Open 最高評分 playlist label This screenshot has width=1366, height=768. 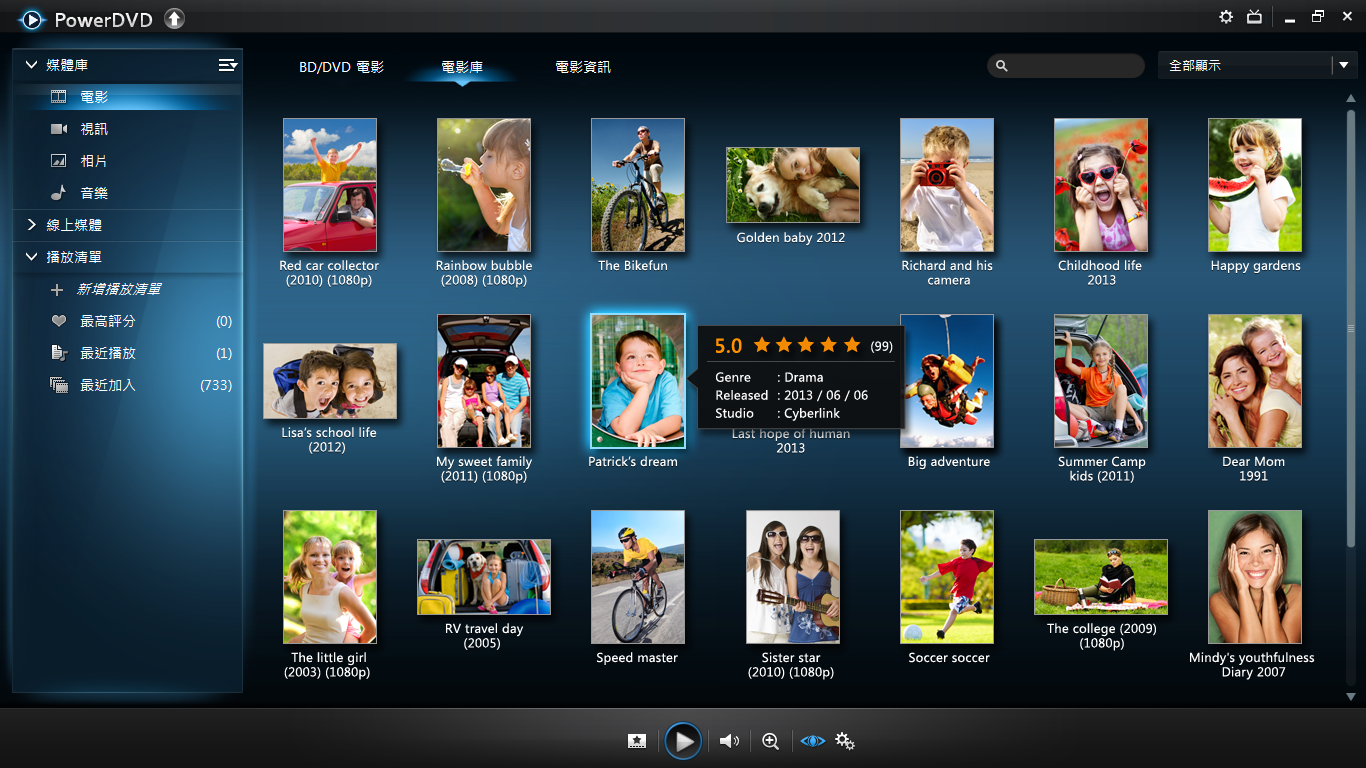click(108, 321)
